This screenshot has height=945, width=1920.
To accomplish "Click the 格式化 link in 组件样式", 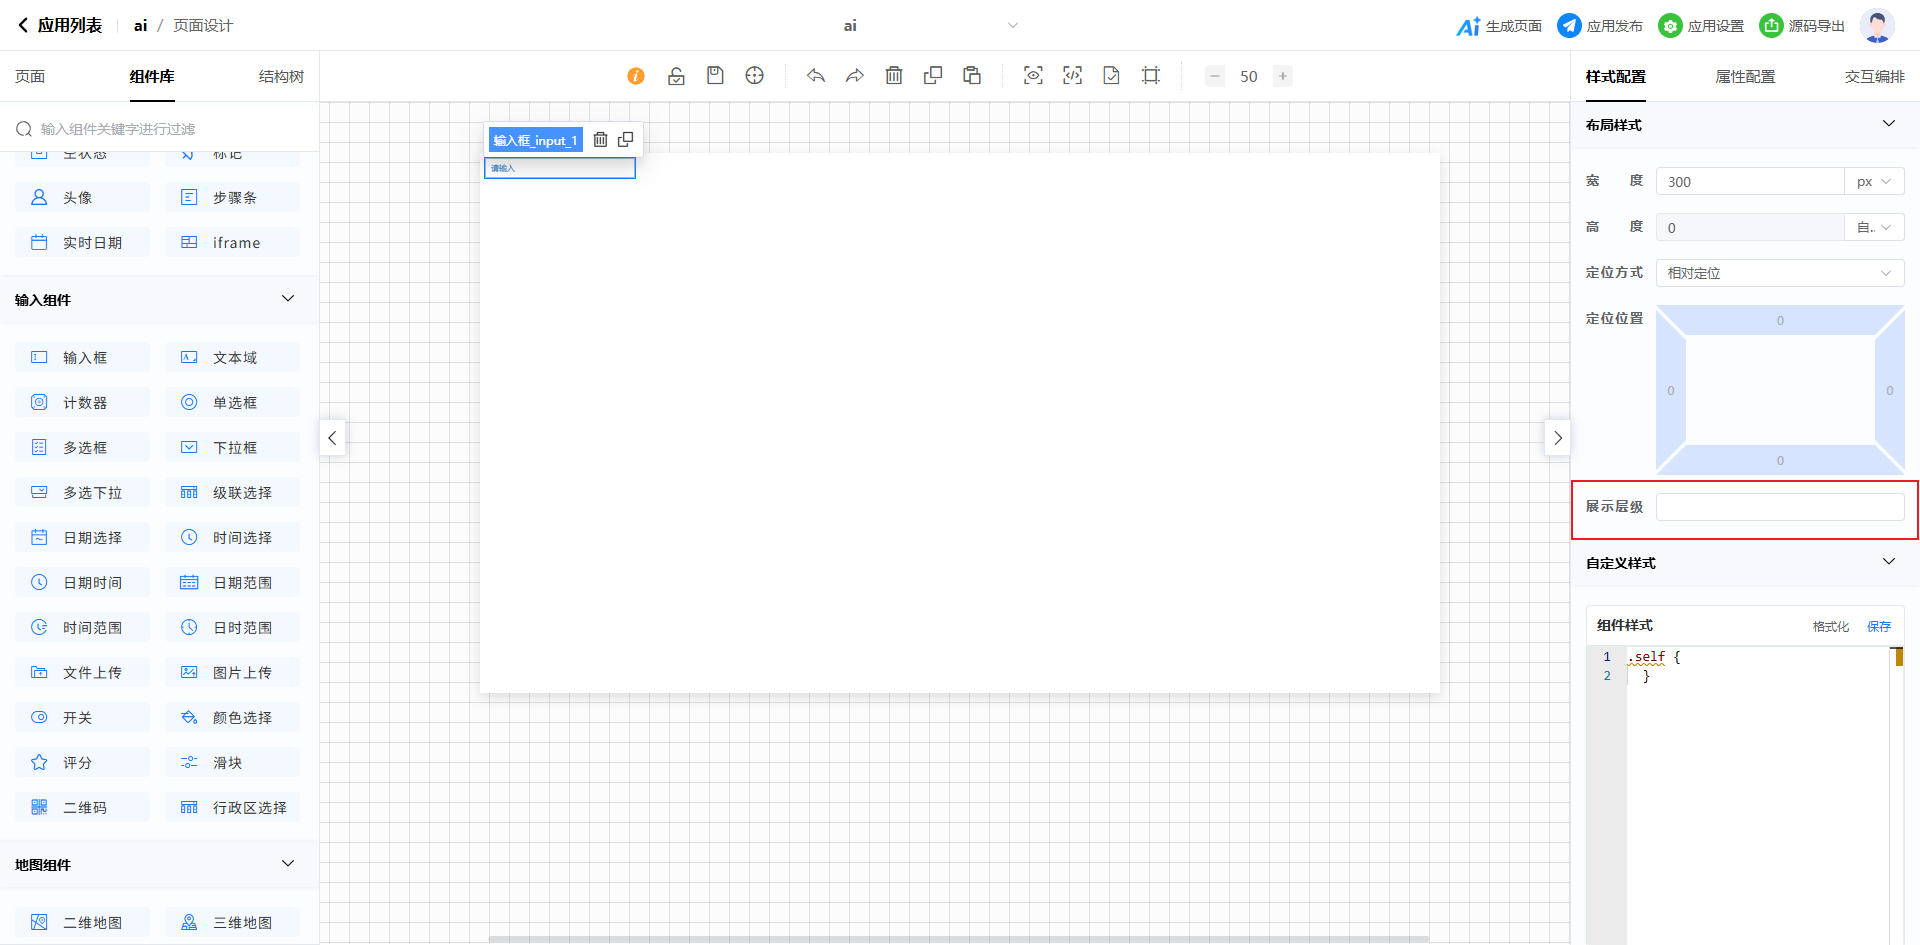I will click(x=1830, y=626).
